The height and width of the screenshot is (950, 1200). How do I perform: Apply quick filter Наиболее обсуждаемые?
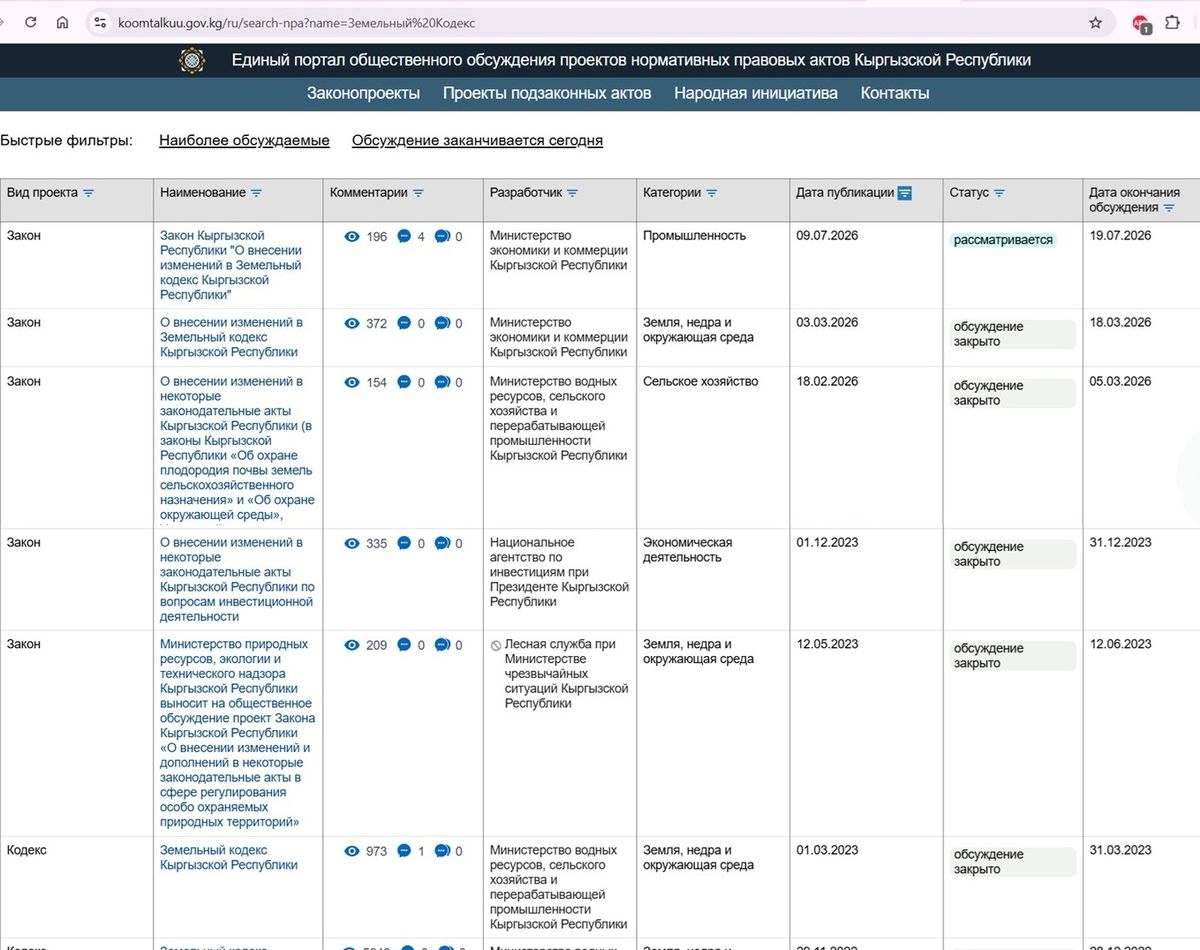click(244, 141)
